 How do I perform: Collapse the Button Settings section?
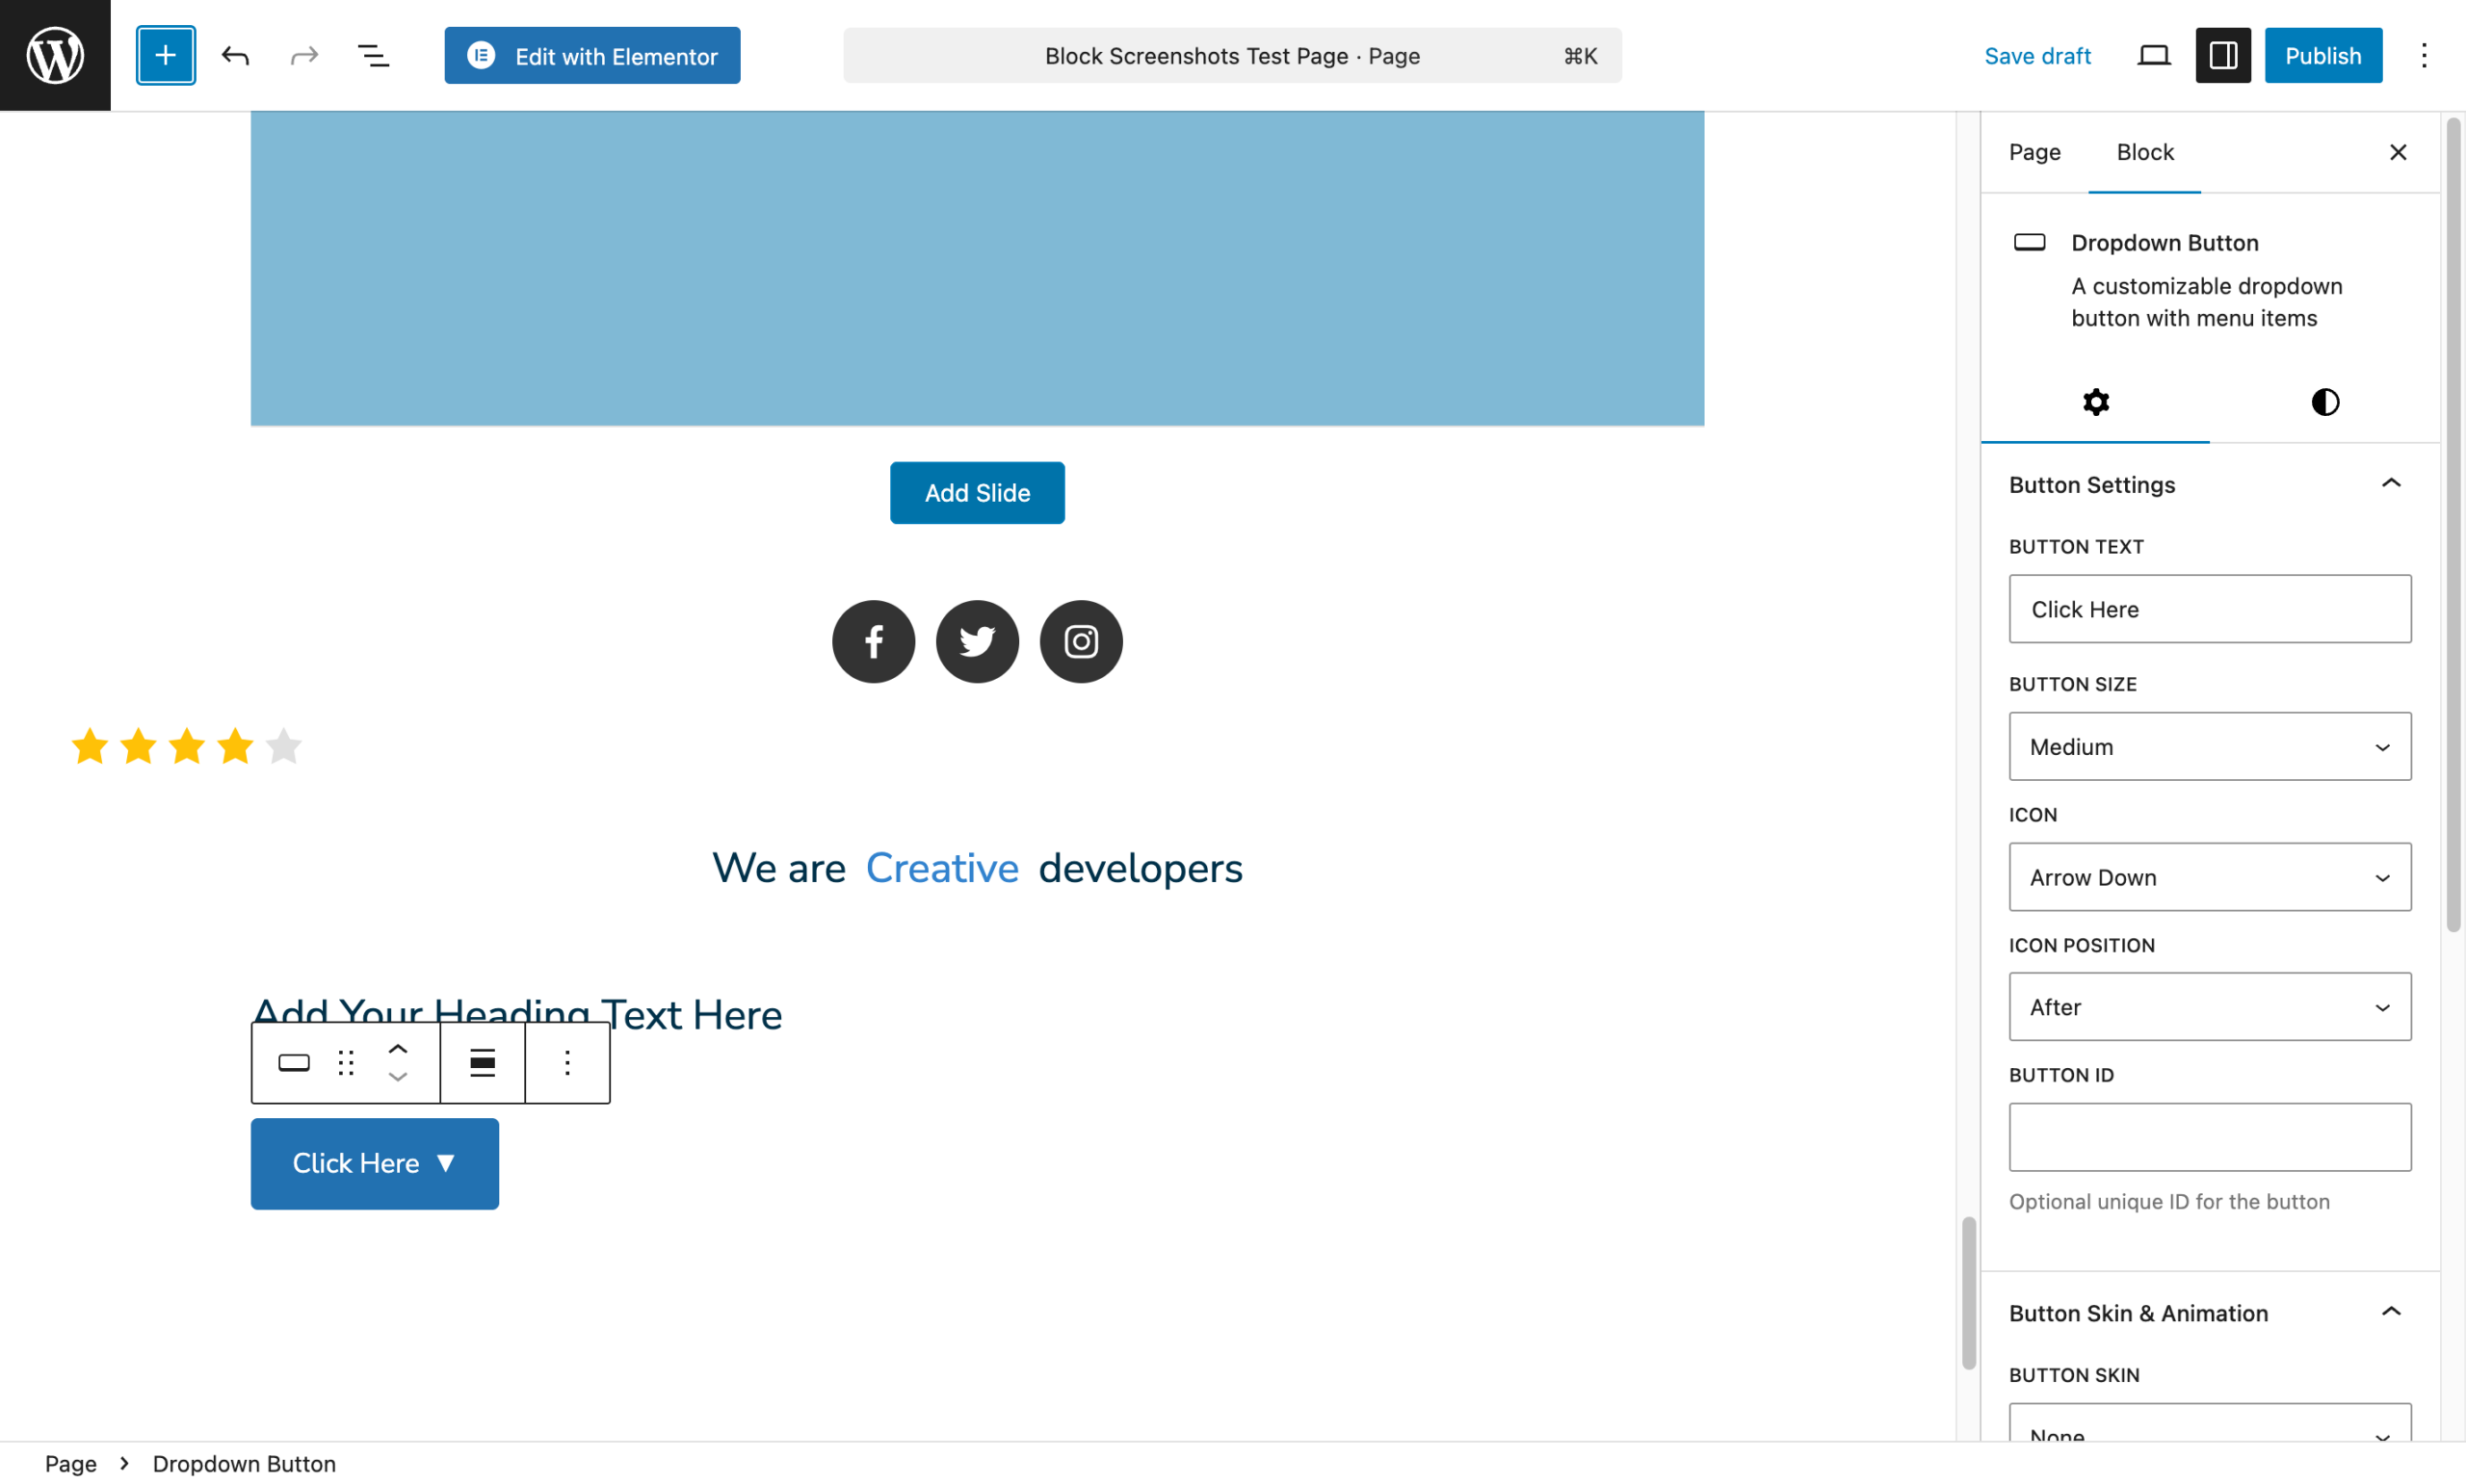pos(2391,483)
